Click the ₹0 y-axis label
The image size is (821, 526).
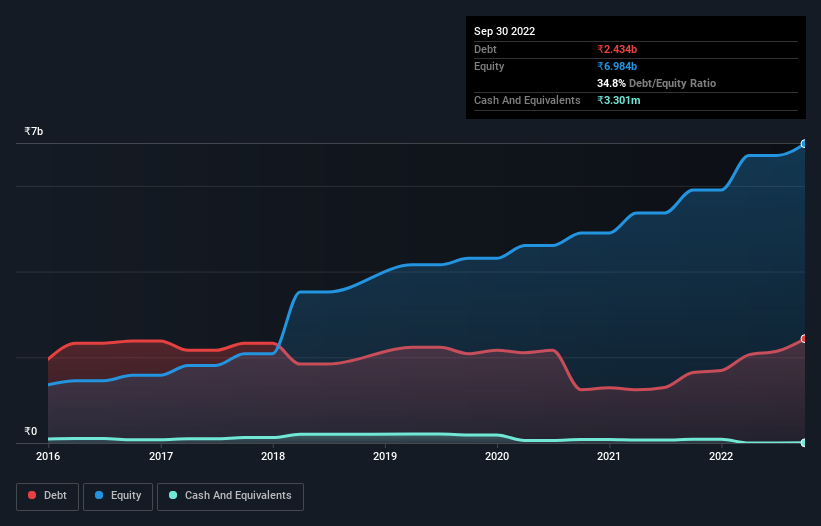tap(31, 431)
